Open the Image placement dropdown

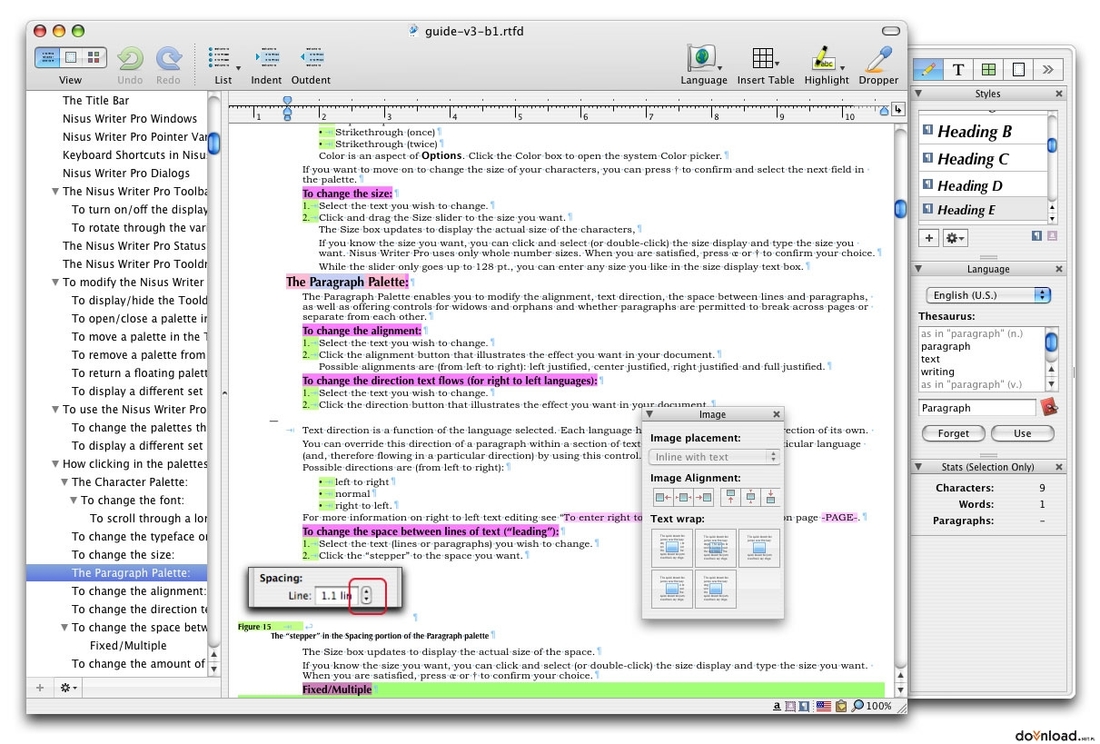point(713,456)
